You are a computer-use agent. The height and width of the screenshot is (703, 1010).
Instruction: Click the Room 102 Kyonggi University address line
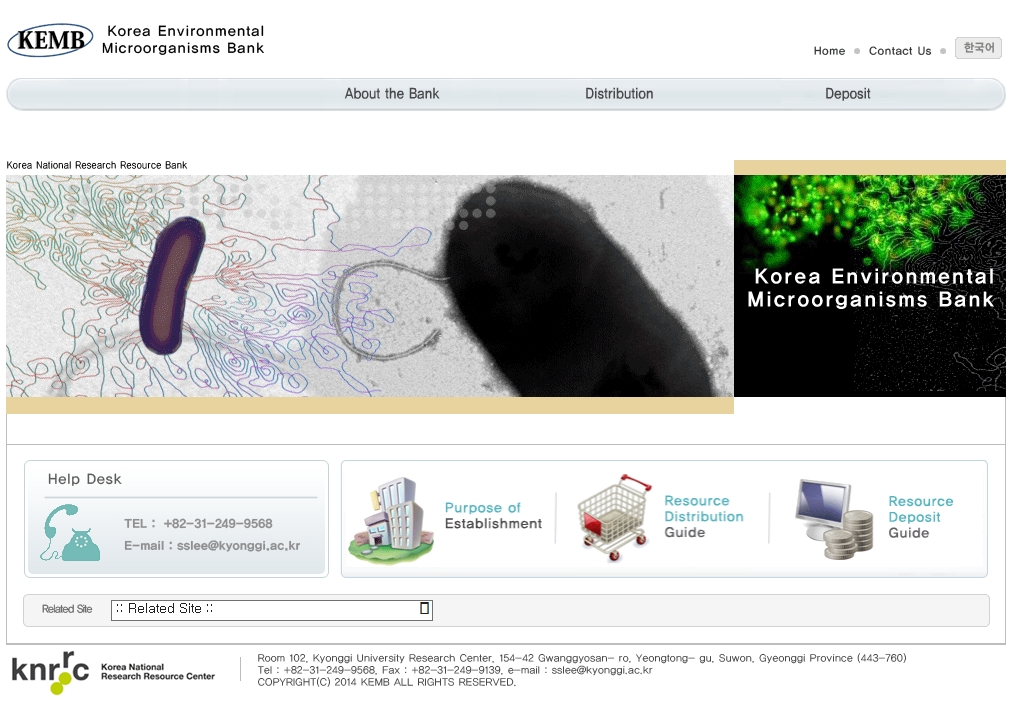click(x=582, y=658)
